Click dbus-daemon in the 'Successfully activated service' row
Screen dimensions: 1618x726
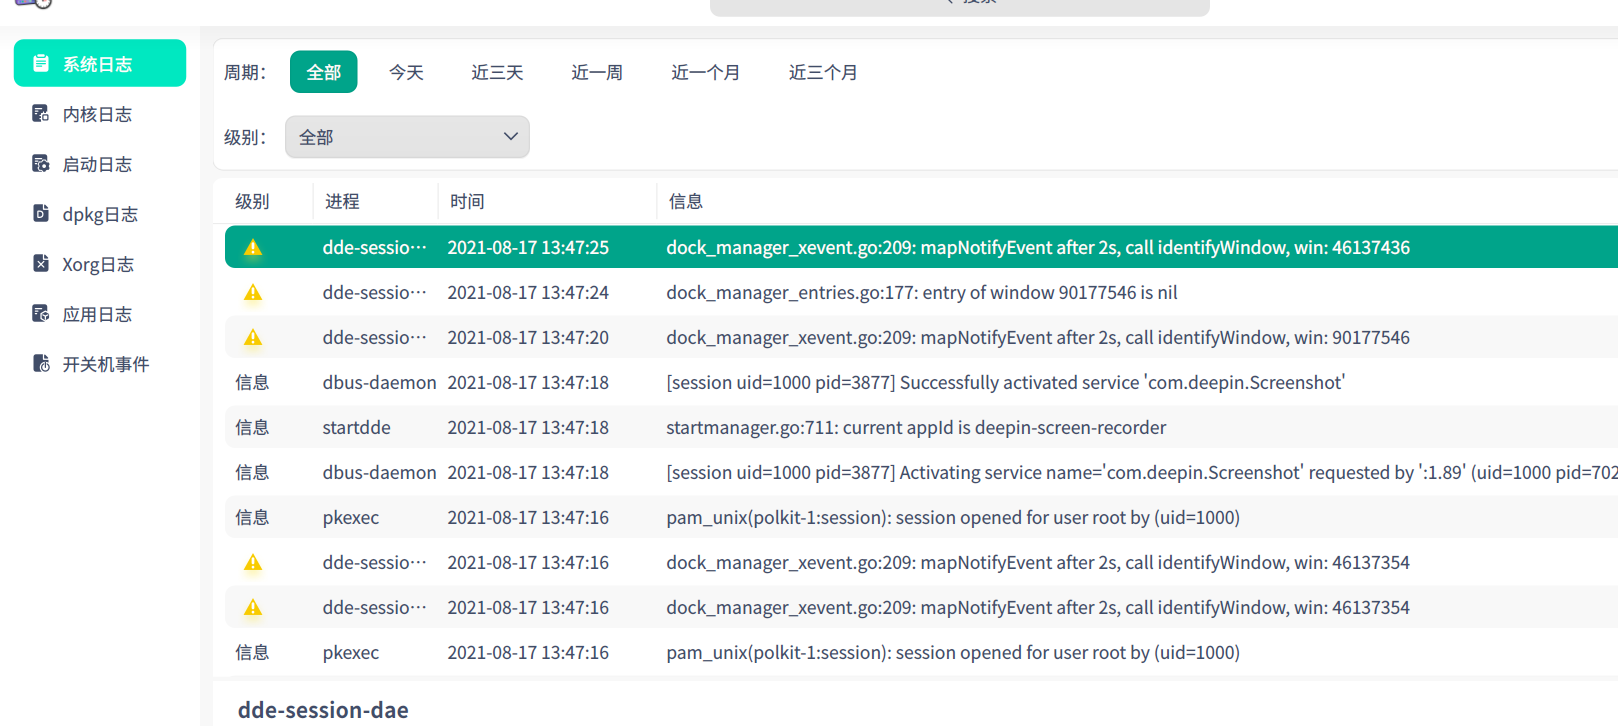click(379, 382)
